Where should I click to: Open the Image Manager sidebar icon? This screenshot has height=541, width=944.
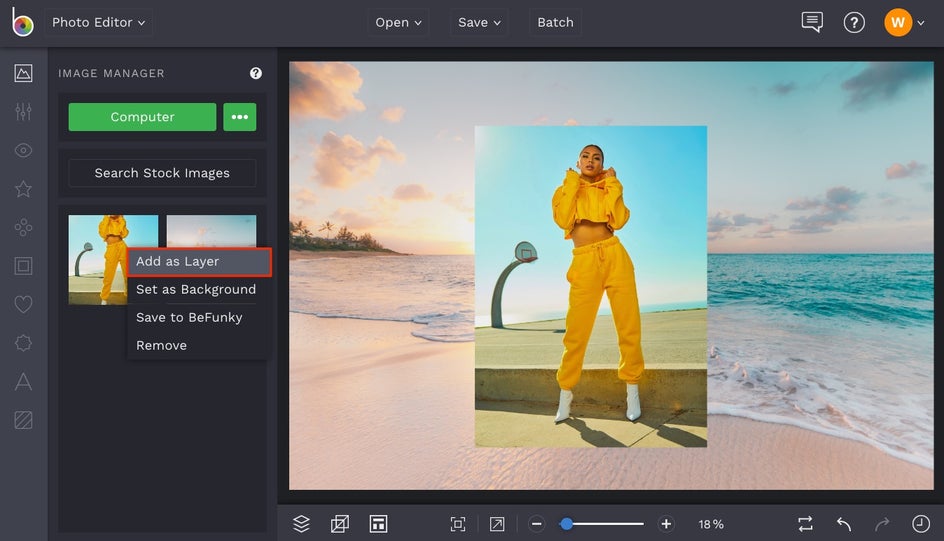coord(23,73)
